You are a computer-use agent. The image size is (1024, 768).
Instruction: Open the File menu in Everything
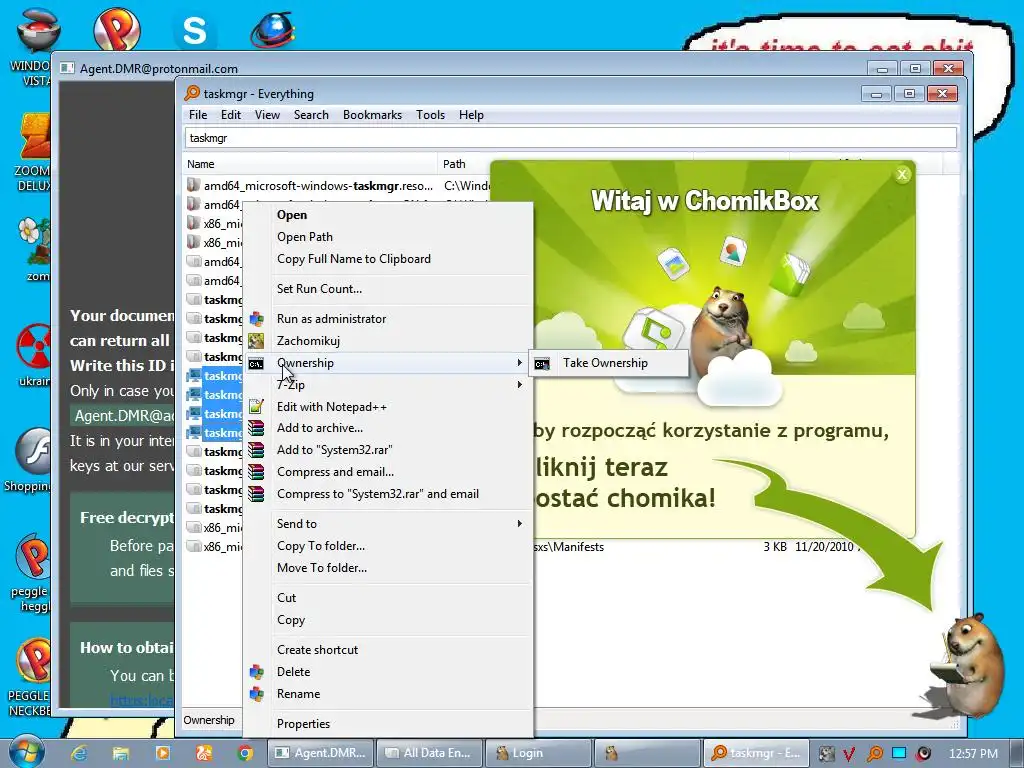[198, 115]
